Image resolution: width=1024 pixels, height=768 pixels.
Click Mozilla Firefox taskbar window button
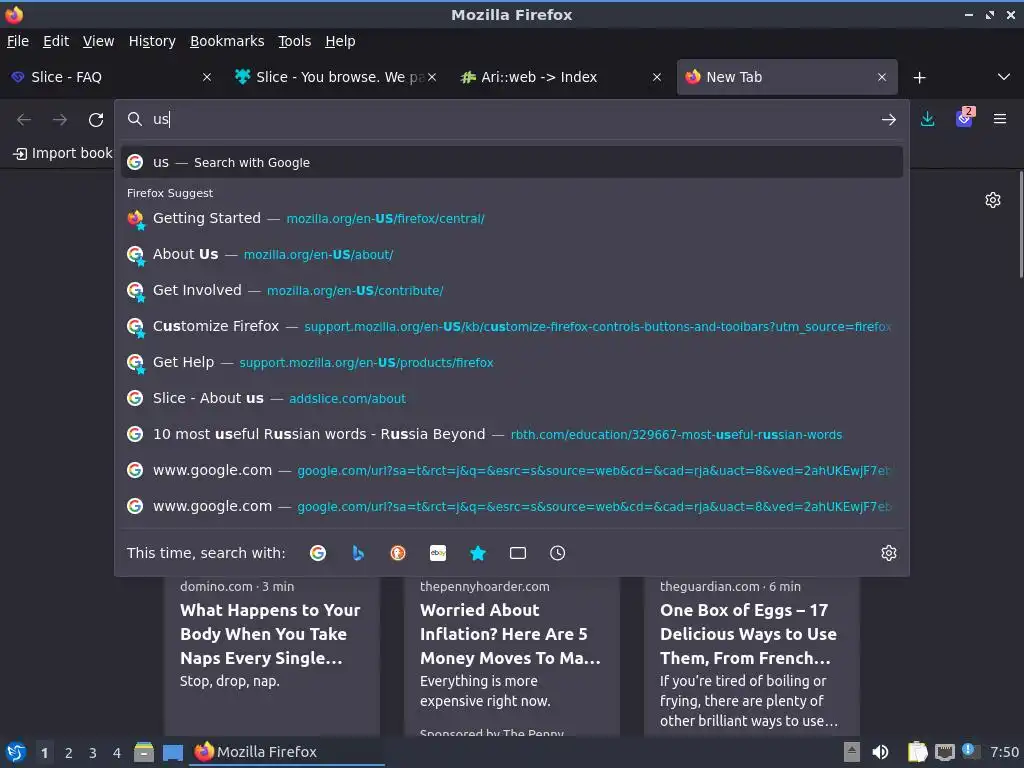(x=287, y=752)
